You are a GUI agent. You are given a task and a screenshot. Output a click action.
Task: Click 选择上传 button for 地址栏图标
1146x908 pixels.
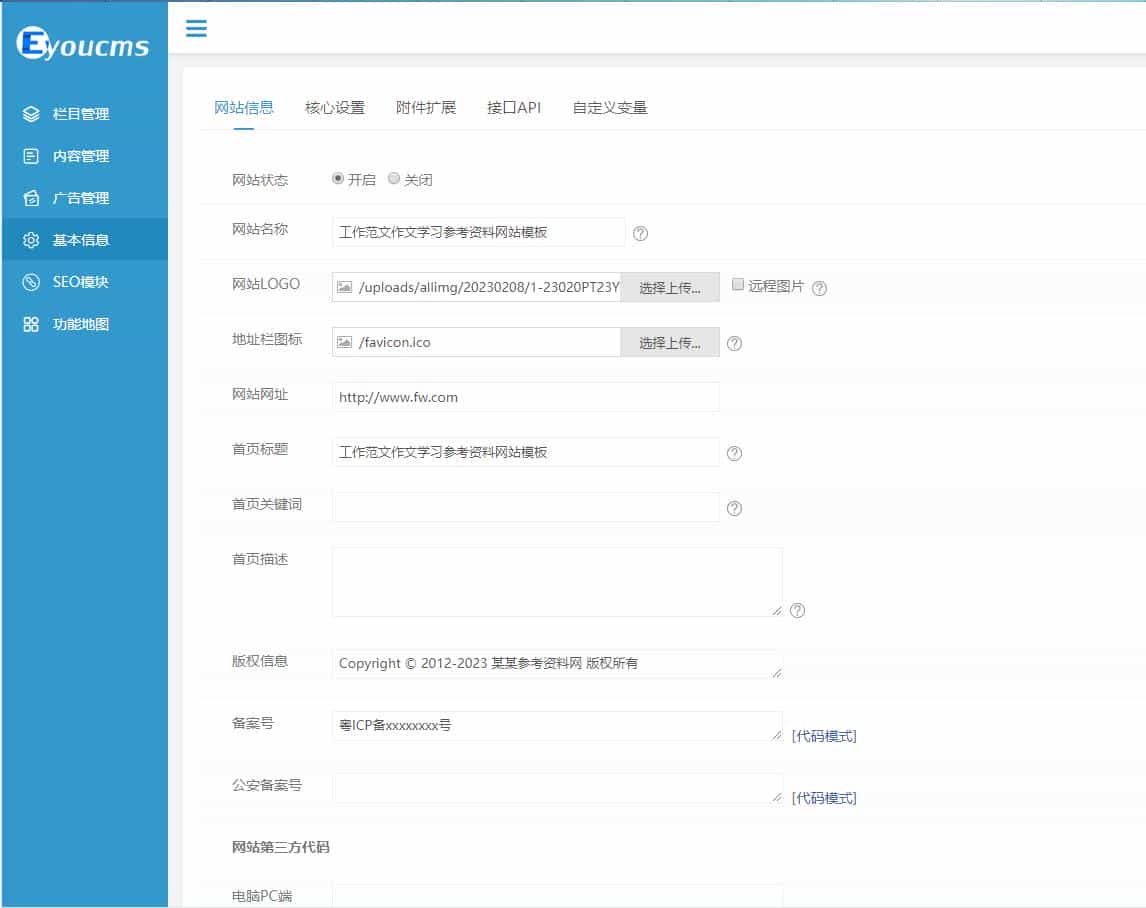pyautogui.click(x=669, y=342)
